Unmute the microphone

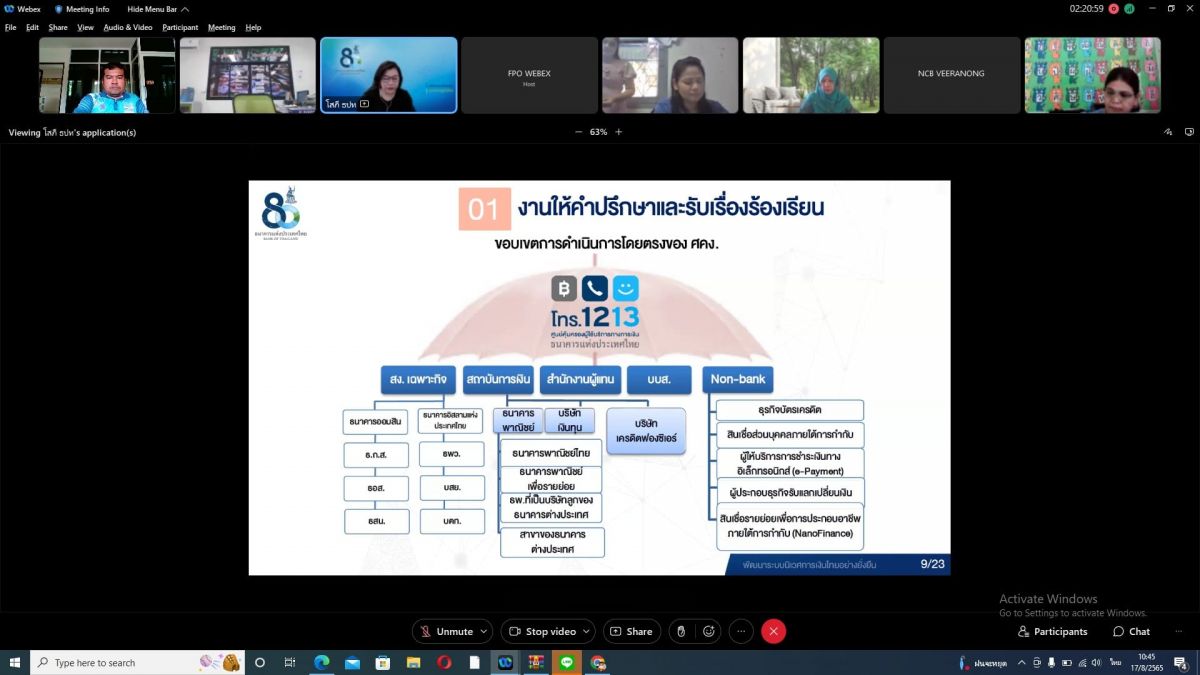[x=446, y=631]
